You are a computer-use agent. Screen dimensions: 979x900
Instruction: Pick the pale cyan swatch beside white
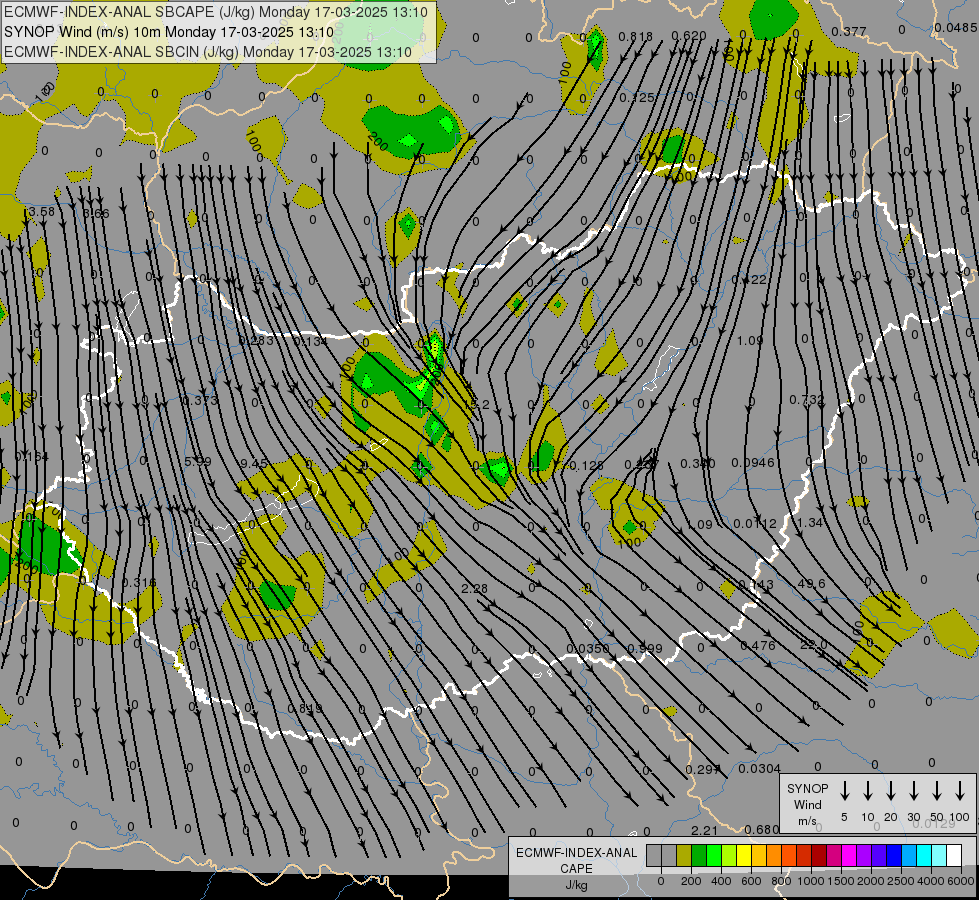pos(939,856)
